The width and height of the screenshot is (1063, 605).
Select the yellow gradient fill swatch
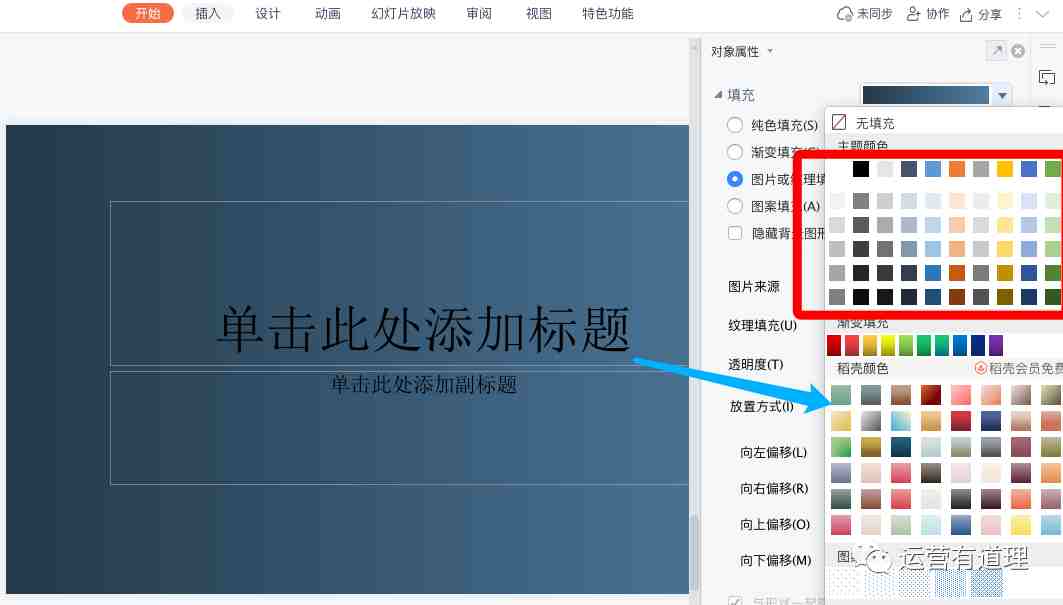coord(888,345)
